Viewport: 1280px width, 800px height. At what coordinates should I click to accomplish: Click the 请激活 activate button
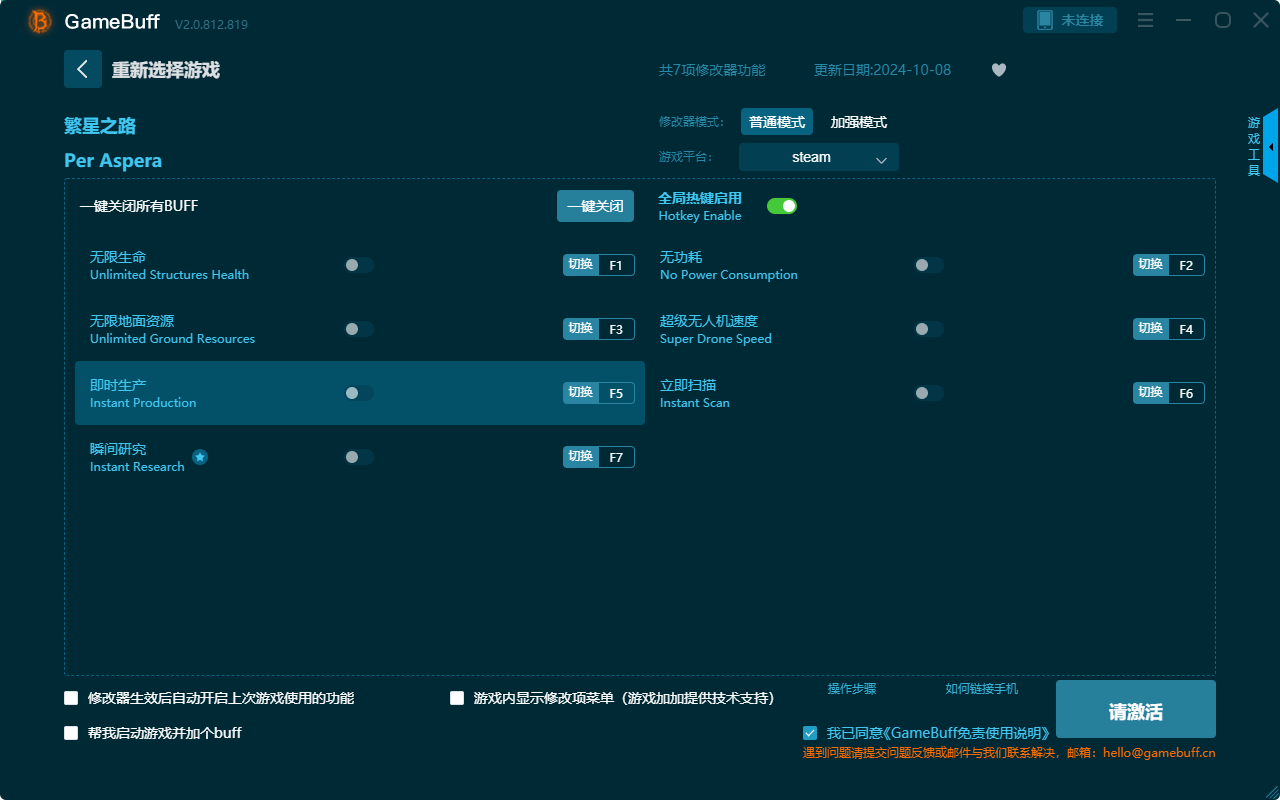coord(1135,710)
